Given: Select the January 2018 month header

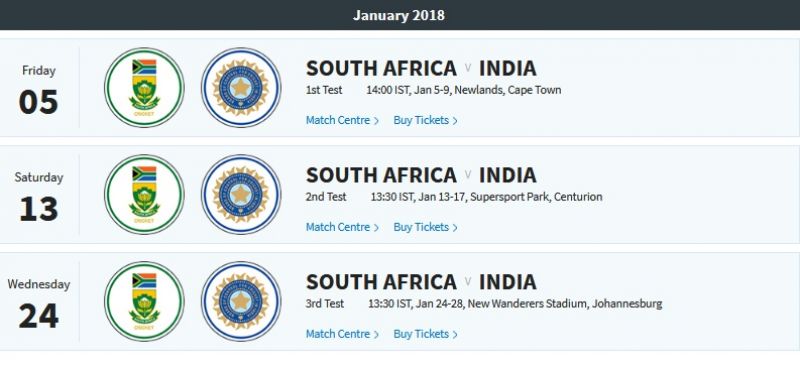Looking at the screenshot, I should coord(398,15).
